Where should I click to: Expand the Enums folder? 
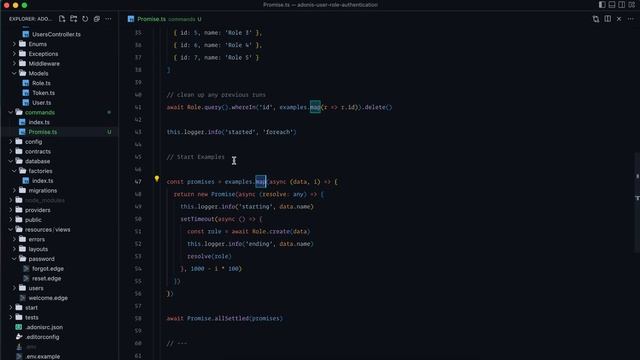(x=14, y=44)
